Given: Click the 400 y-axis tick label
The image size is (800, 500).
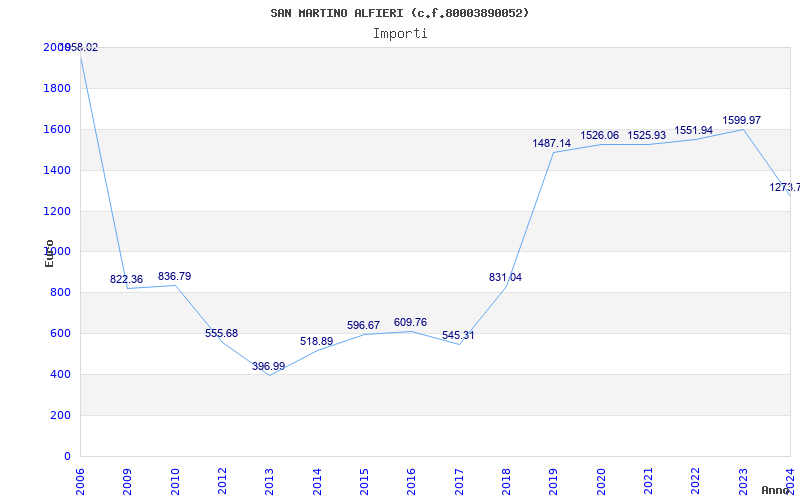Looking at the screenshot, I should click(61, 374).
